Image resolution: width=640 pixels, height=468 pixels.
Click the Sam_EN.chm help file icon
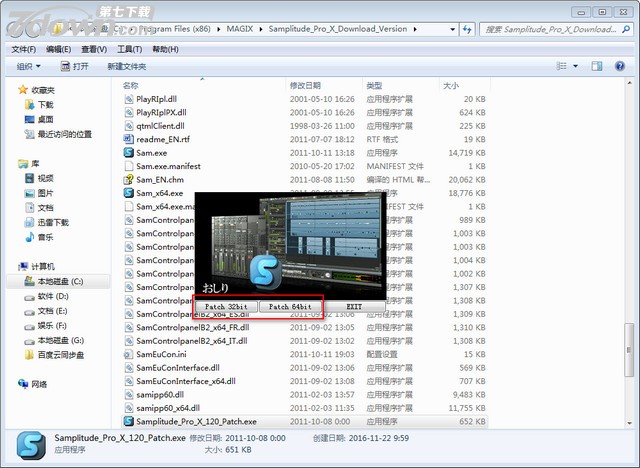(129, 180)
